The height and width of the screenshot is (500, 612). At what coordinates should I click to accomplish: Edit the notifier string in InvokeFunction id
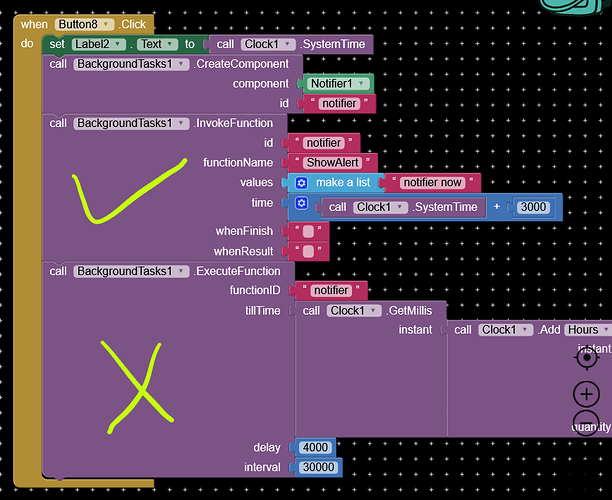click(x=324, y=143)
